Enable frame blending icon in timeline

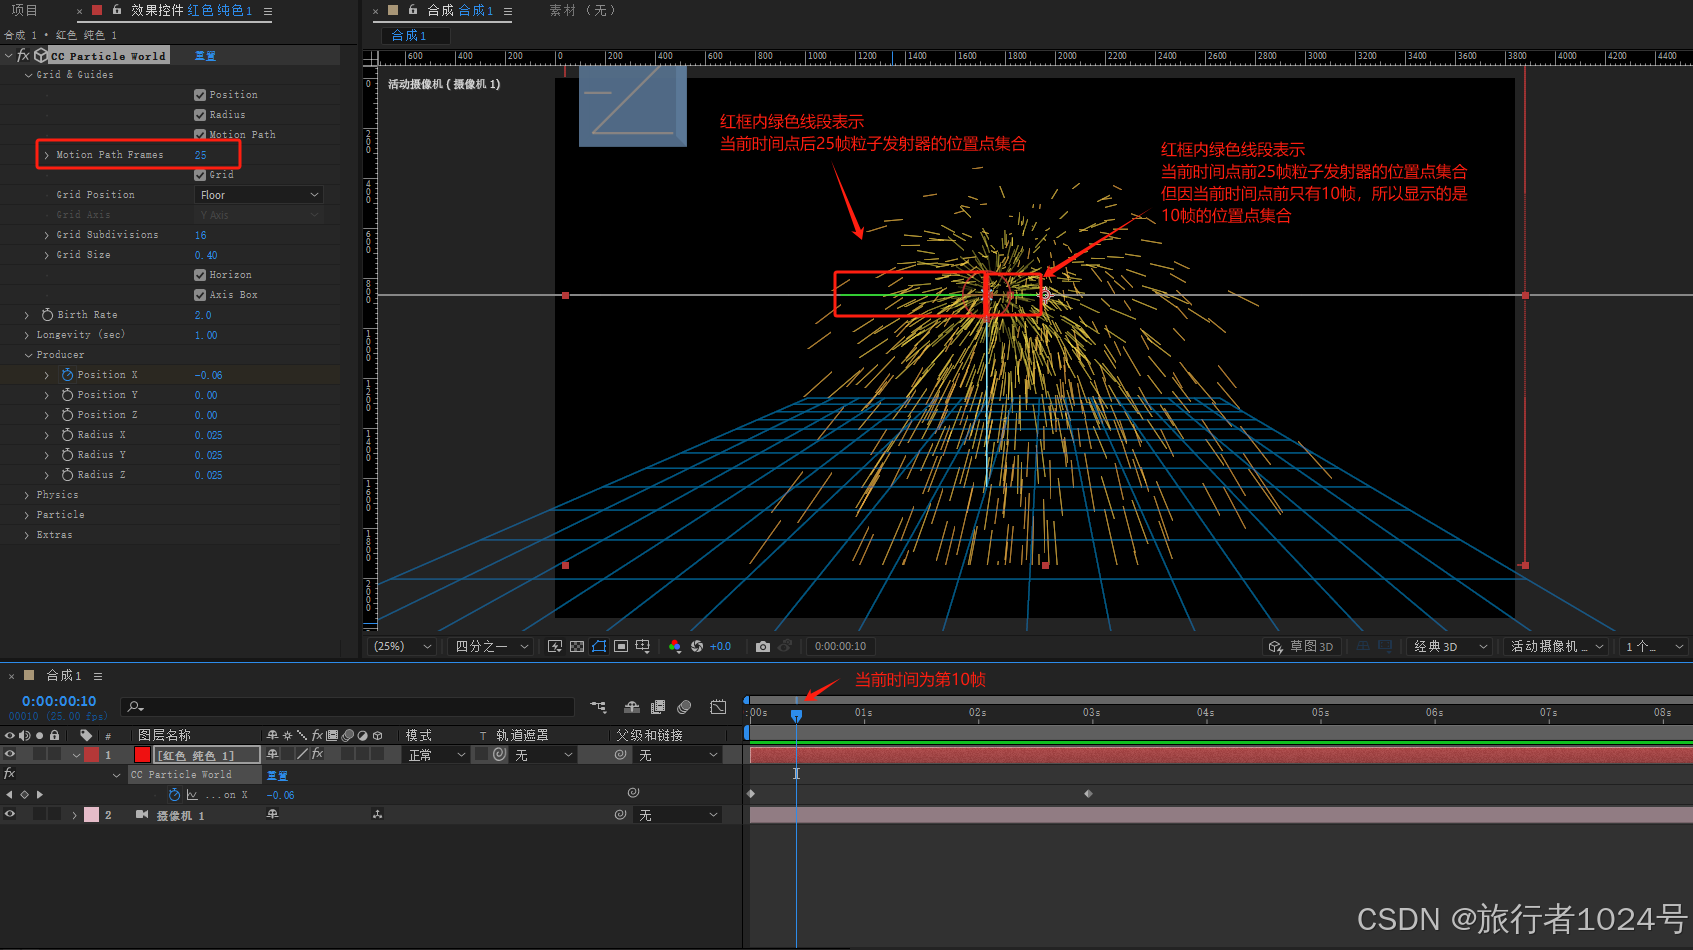point(658,707)
